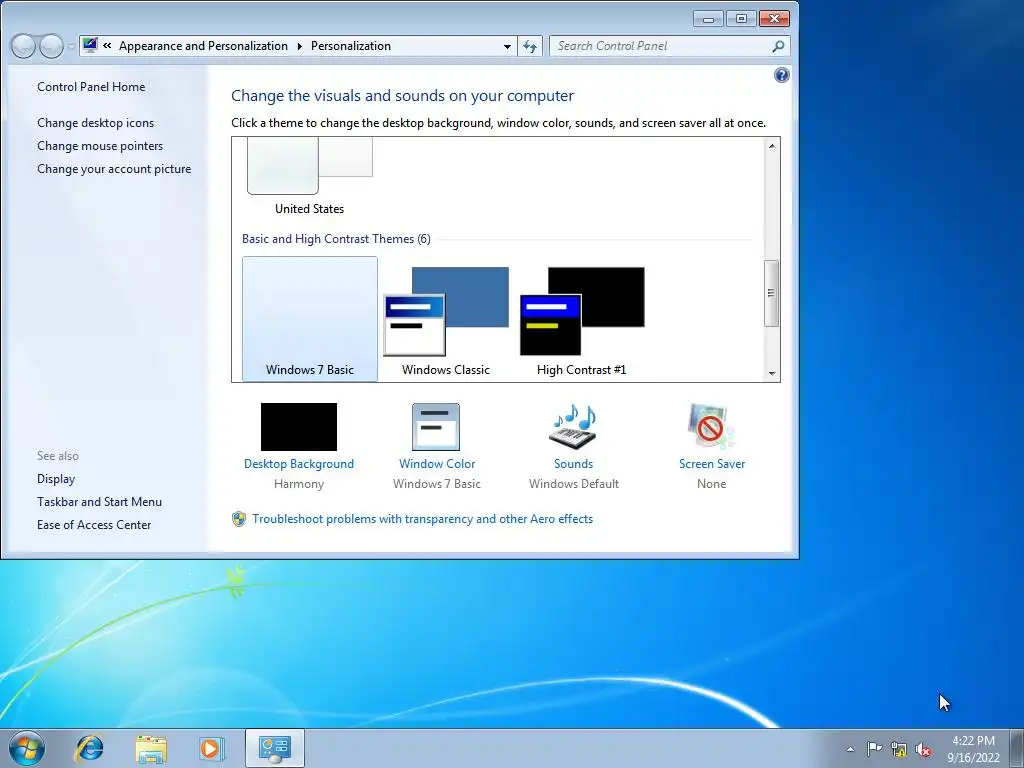Click the Personalization breadcrumb

pyautogui.click(x=351, y=46)
